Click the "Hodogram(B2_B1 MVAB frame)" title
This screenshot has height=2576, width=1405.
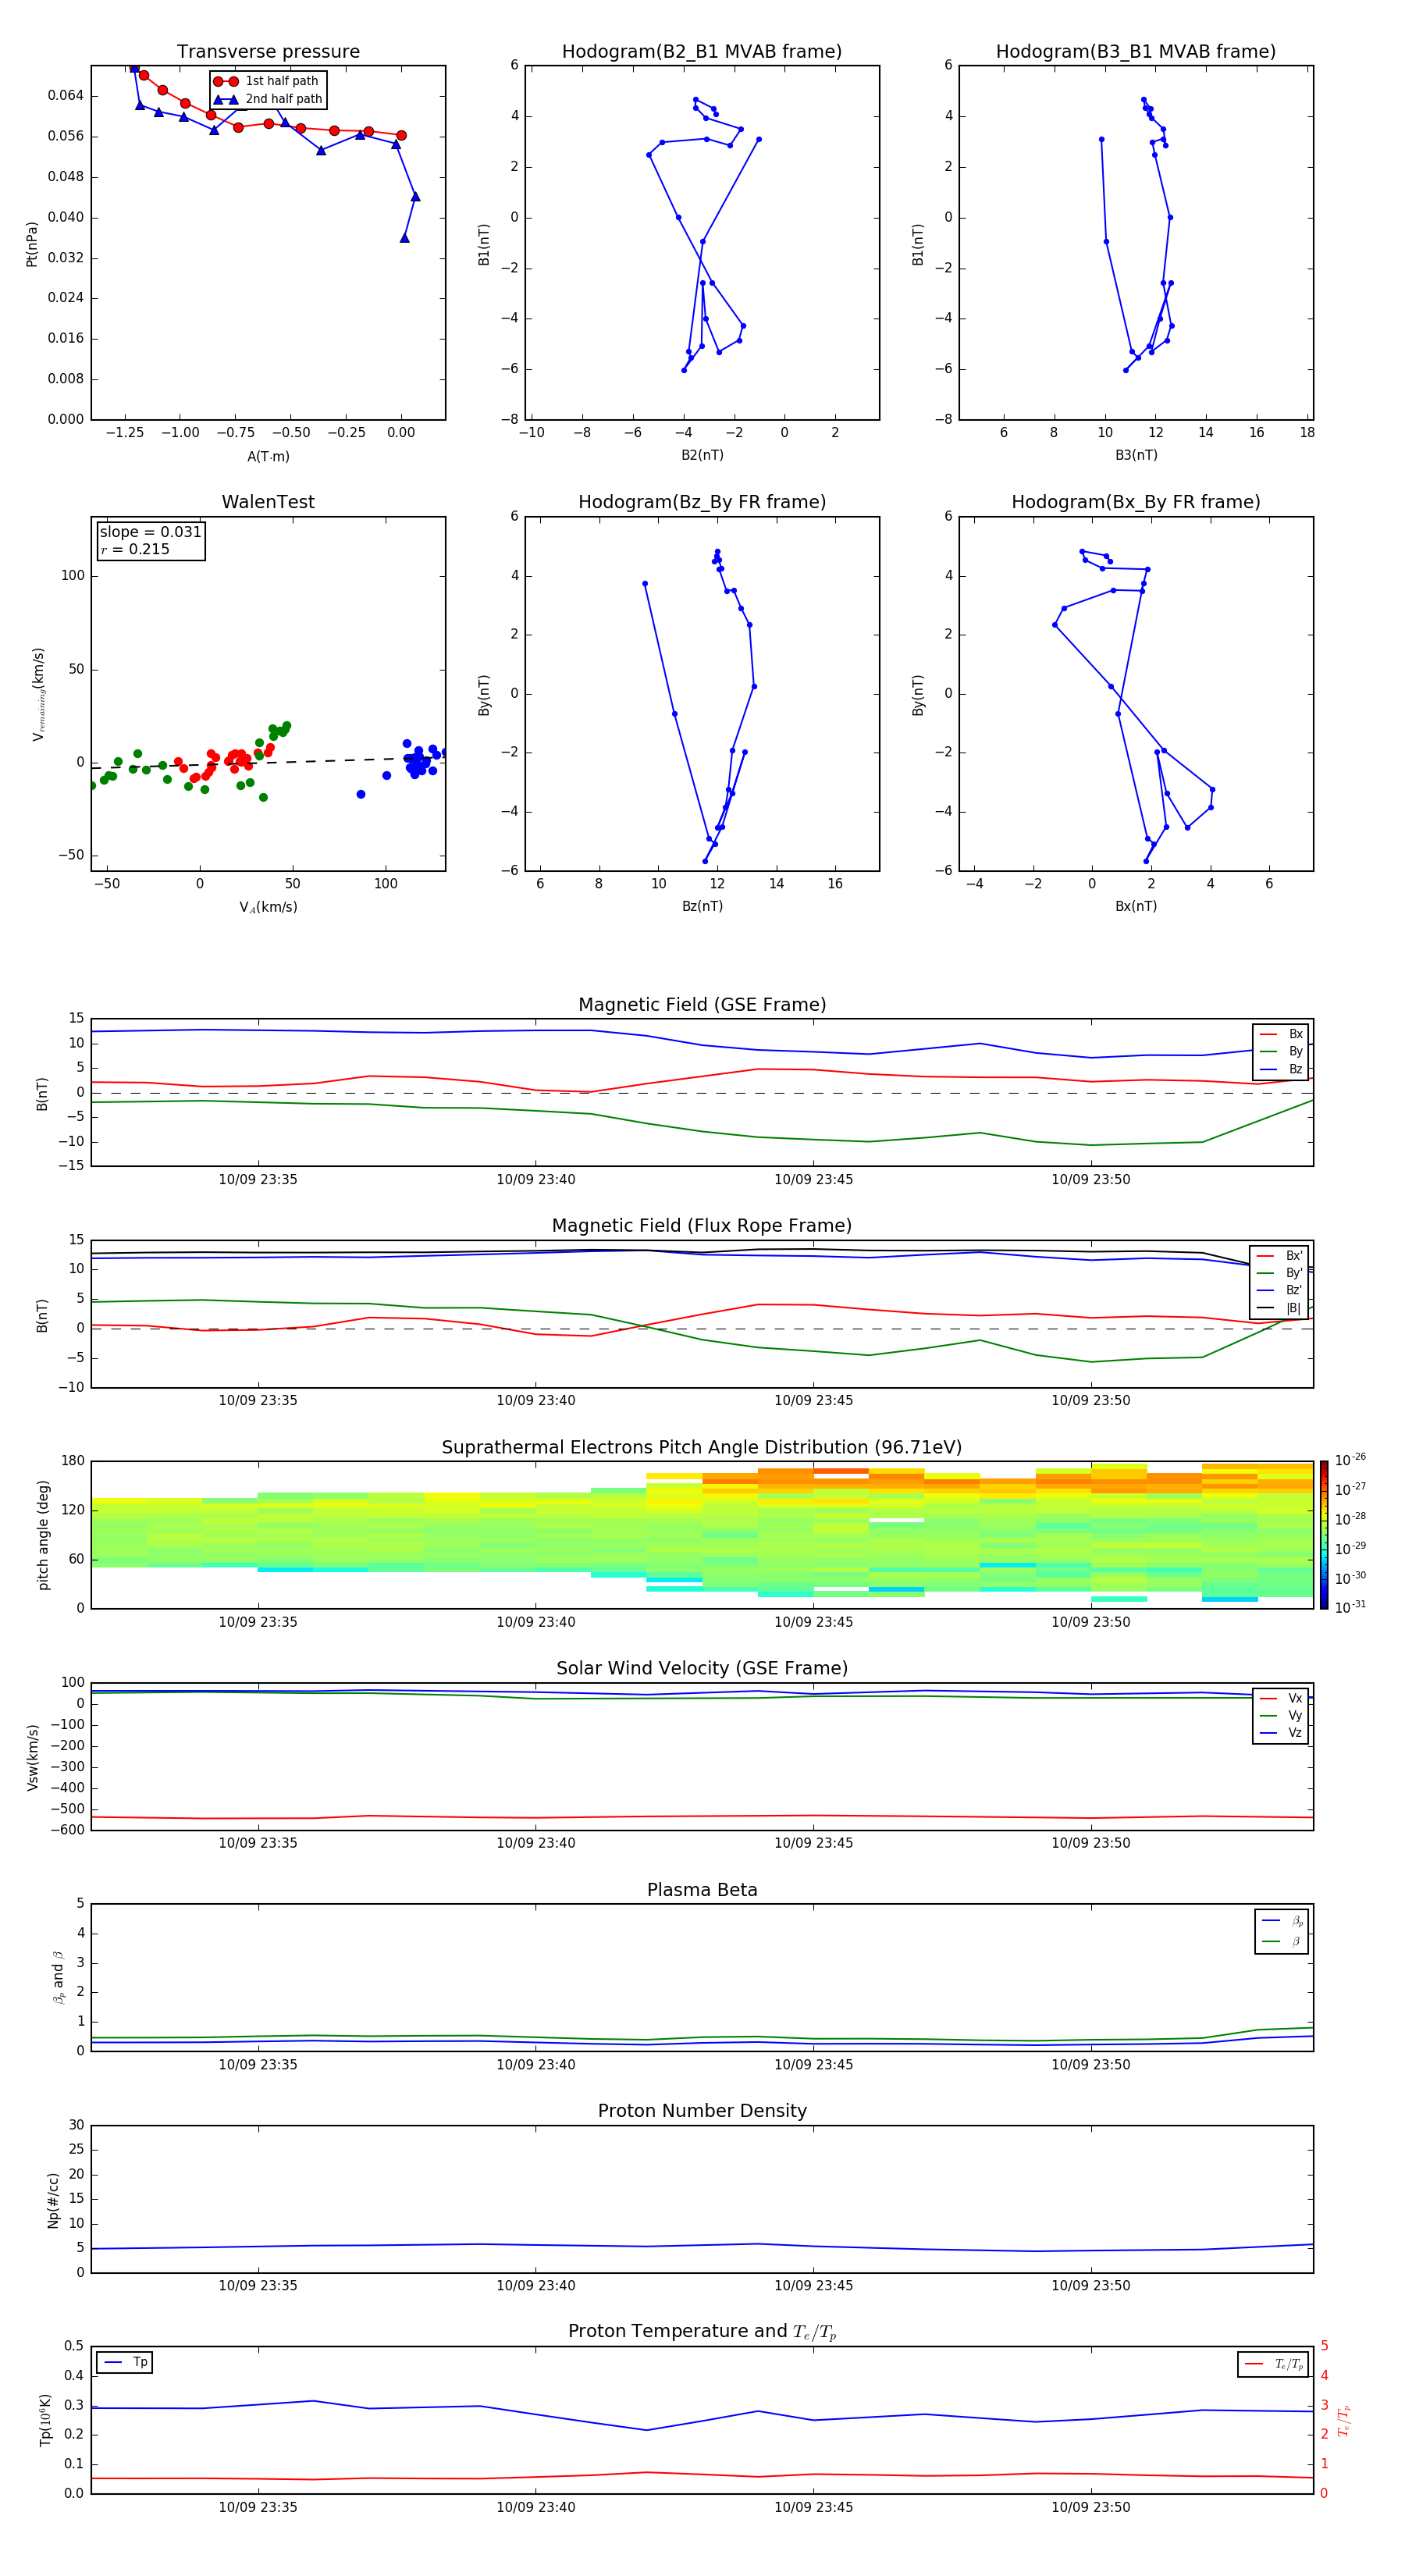pyautogui.click(x=702, y=52)
